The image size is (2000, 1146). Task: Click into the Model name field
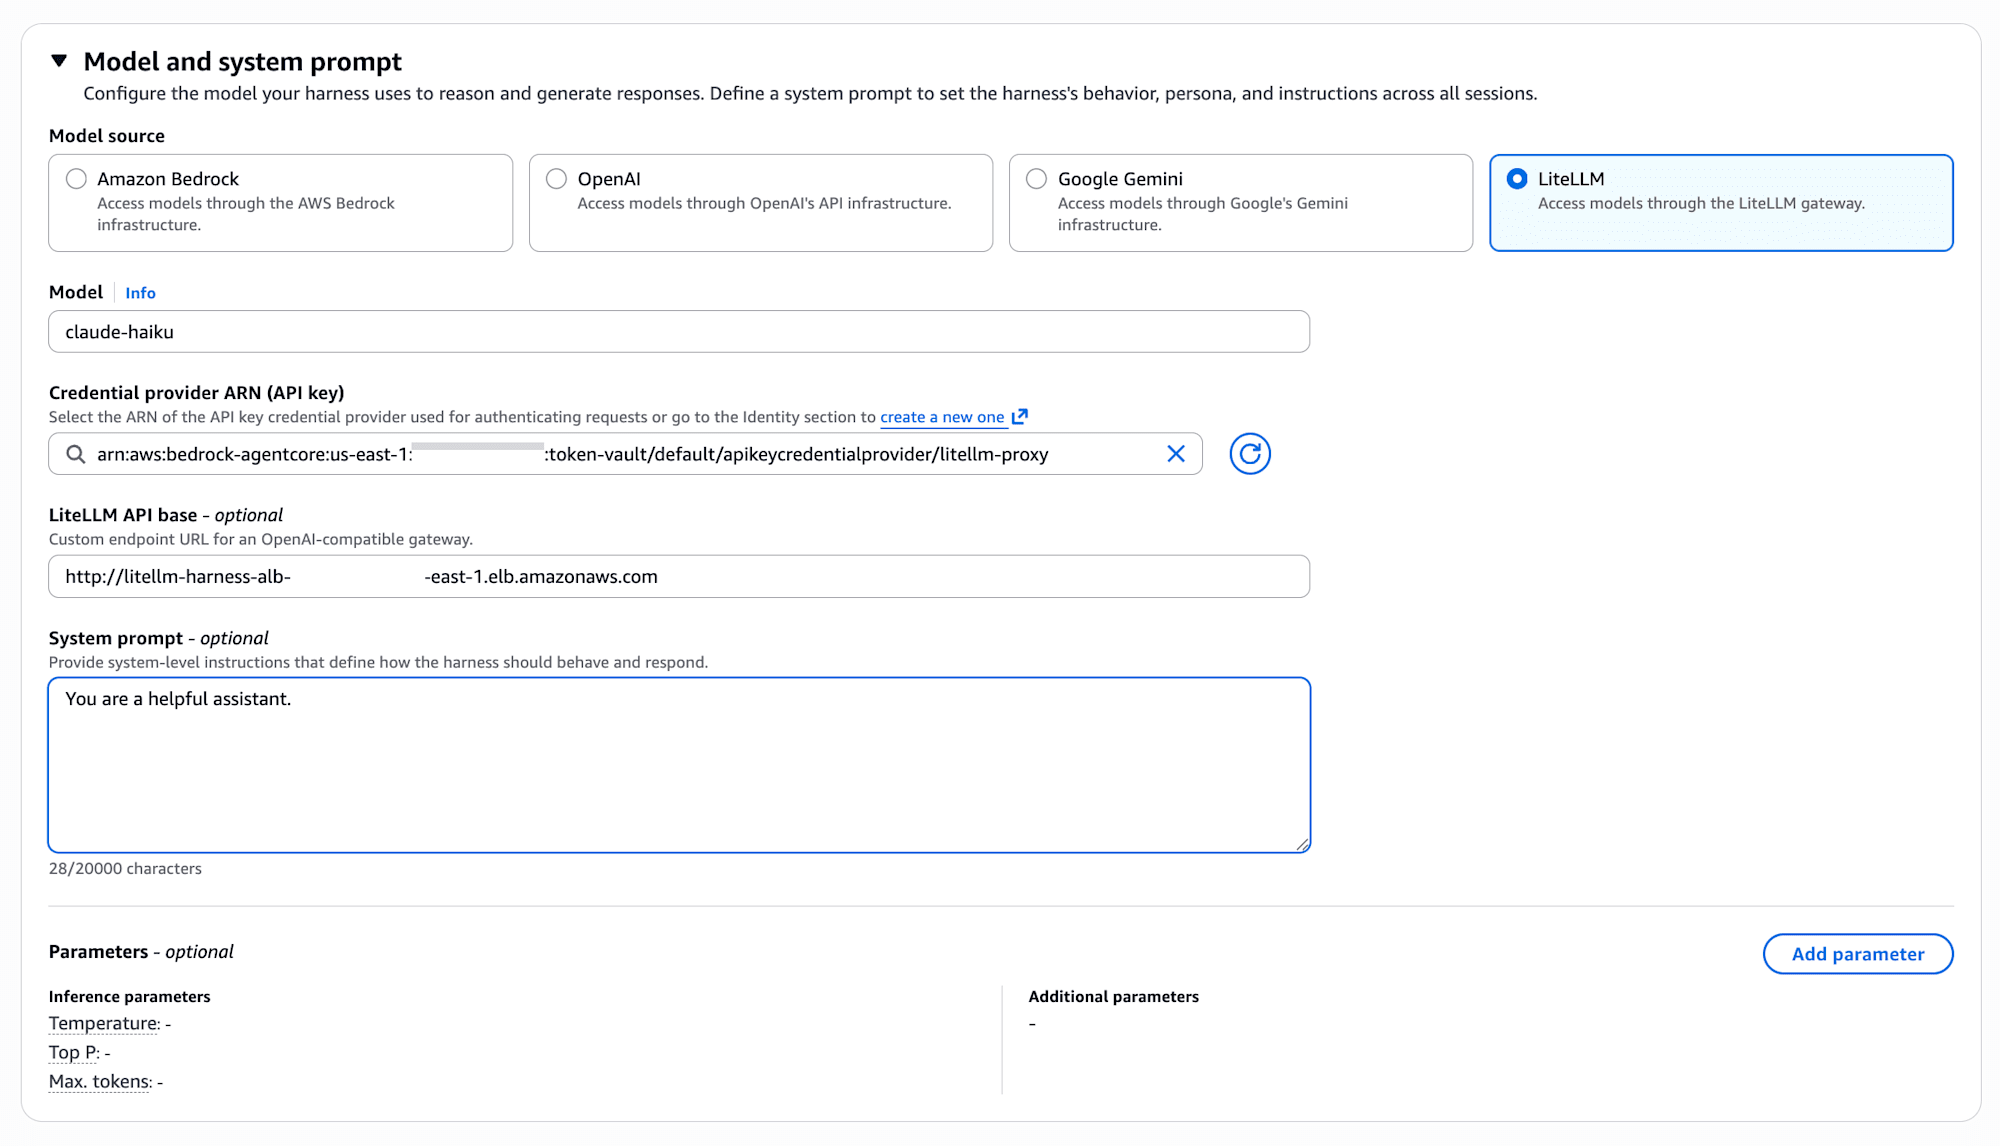pos(679,332)
